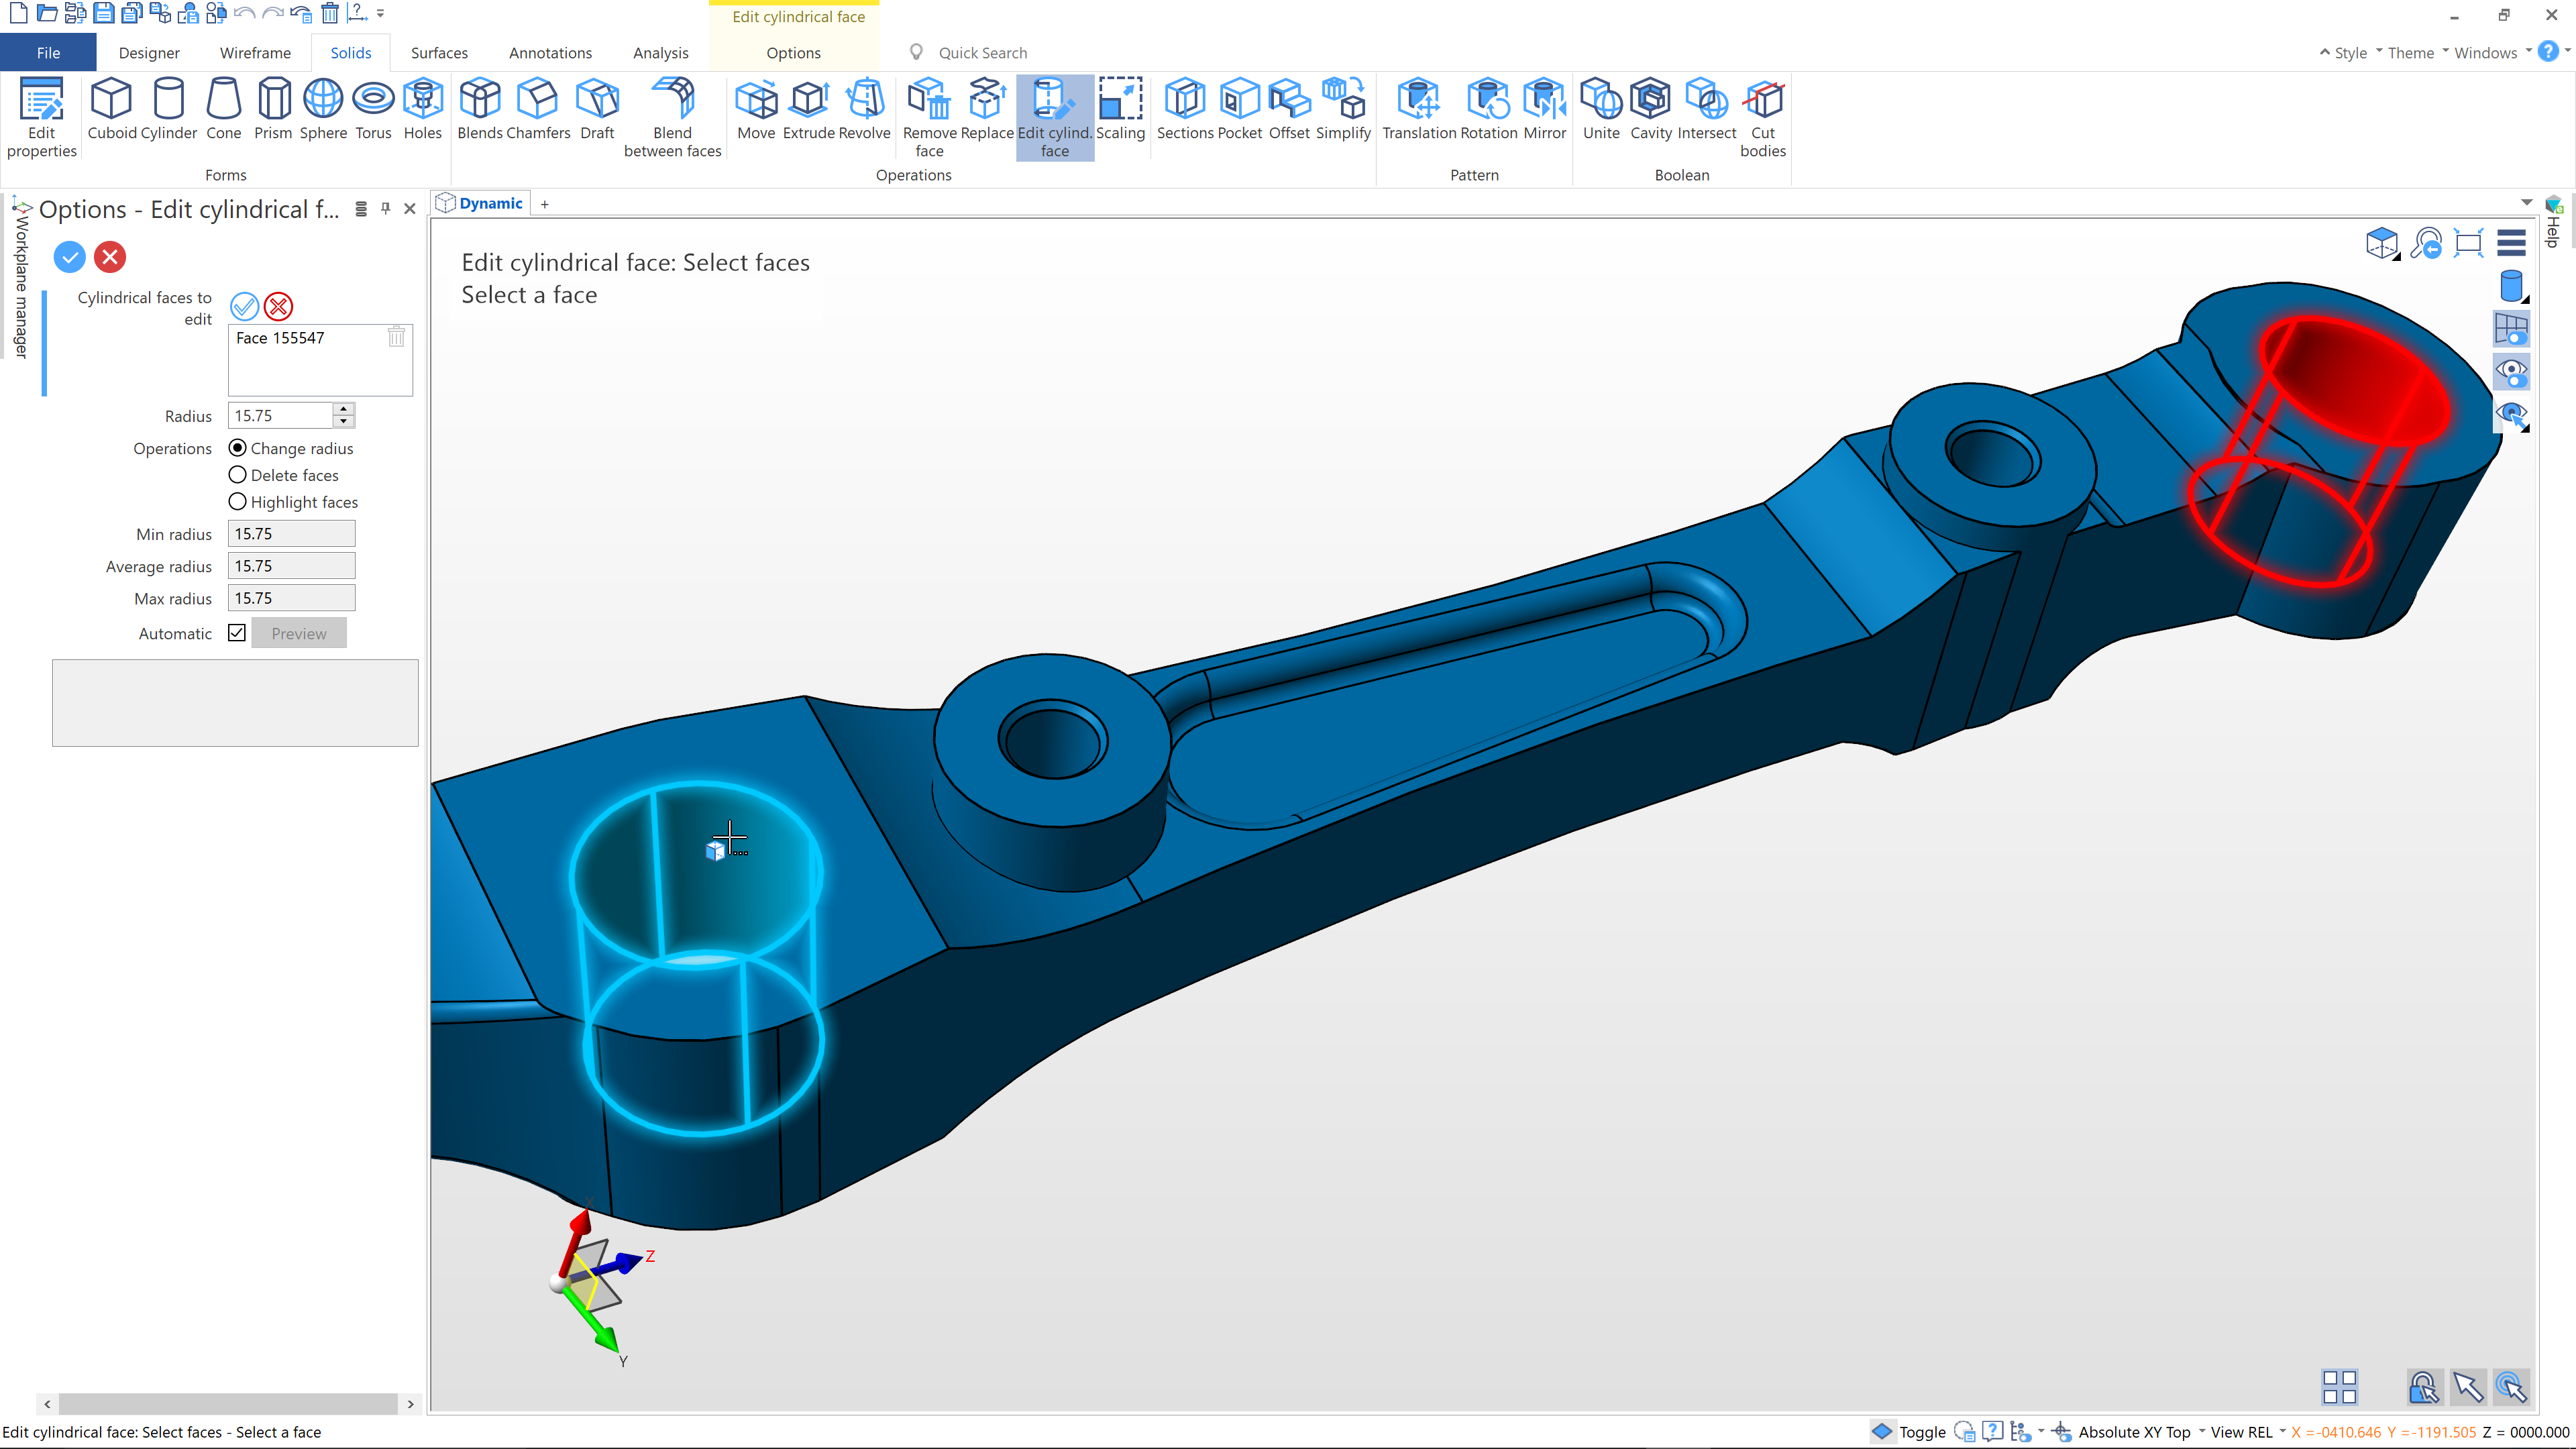Click inside the Radius input field
Viewport: 2576px width, 1449px height.
280,416
